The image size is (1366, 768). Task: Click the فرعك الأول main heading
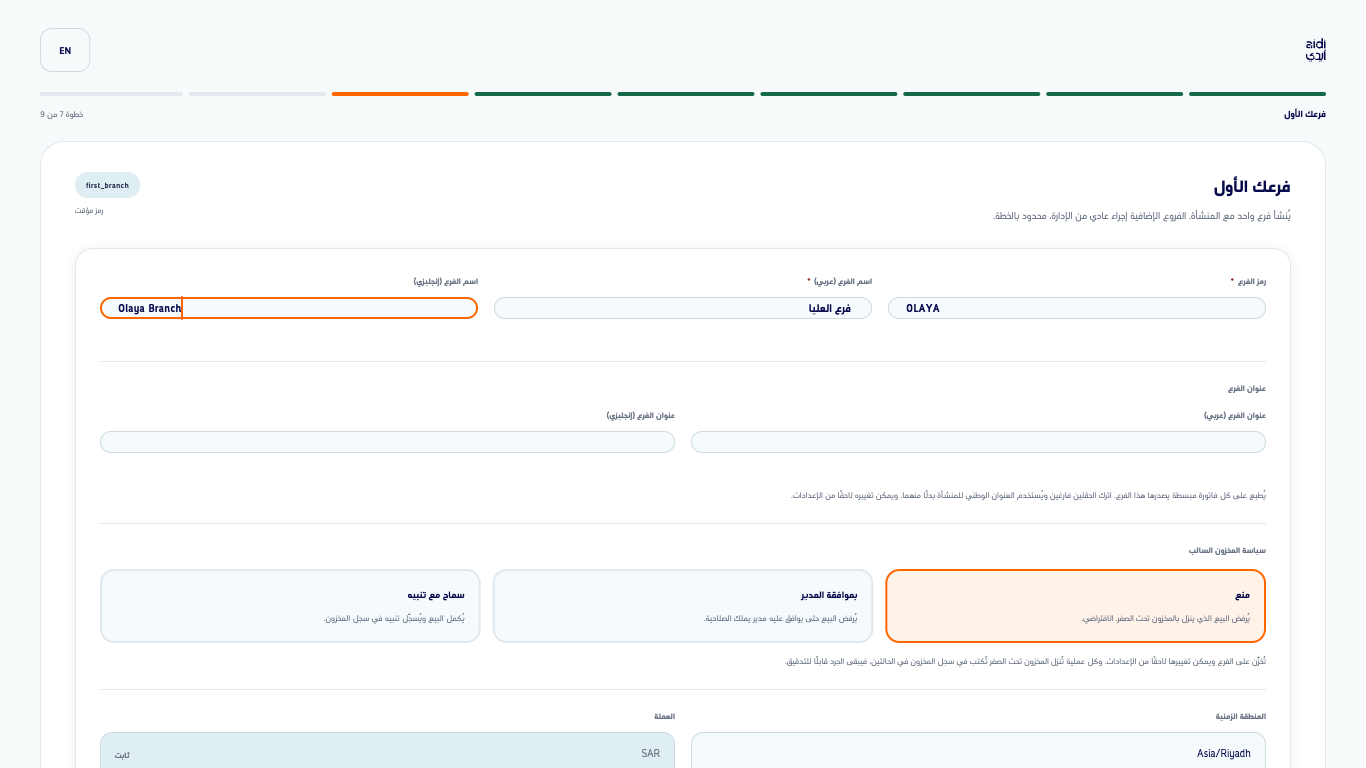tap(1252, 187)
